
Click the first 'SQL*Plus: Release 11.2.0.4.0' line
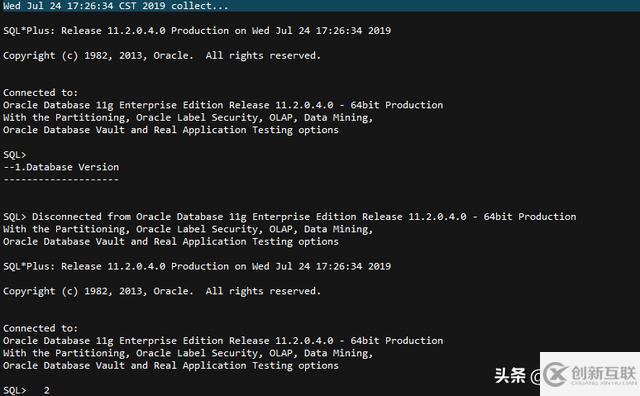point(197,31)
